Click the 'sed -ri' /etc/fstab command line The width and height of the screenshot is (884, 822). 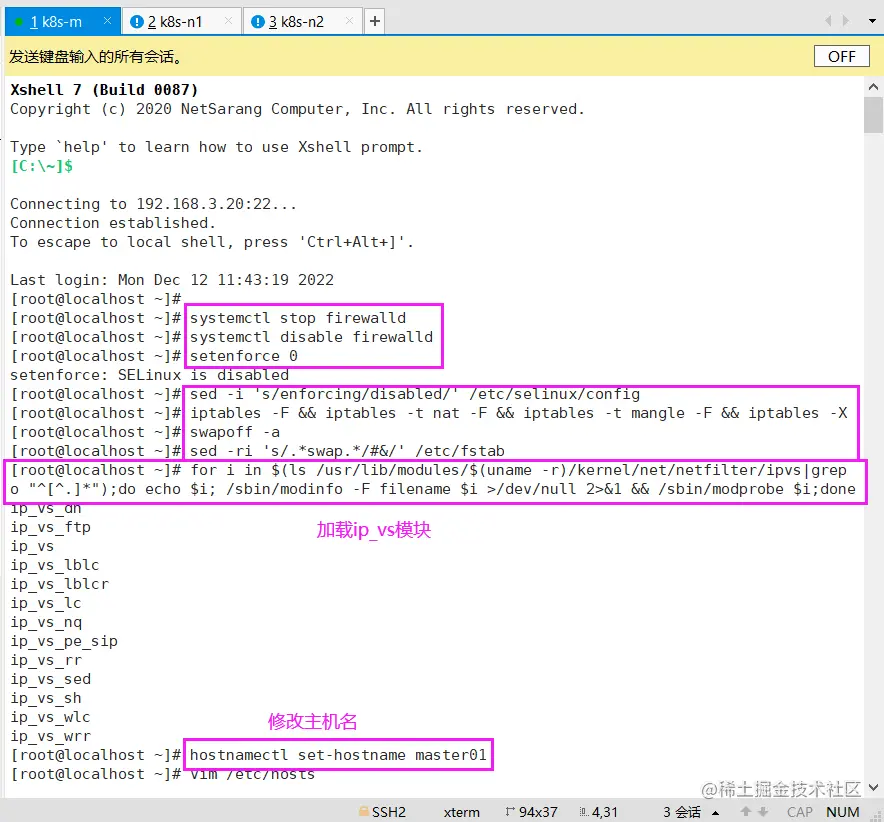[x=347, y=451]
